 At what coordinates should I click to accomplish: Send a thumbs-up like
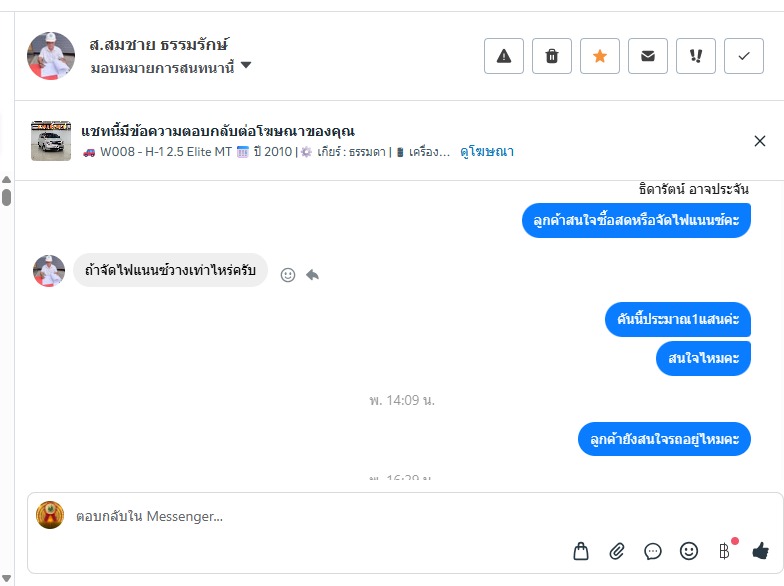point(761,550)
